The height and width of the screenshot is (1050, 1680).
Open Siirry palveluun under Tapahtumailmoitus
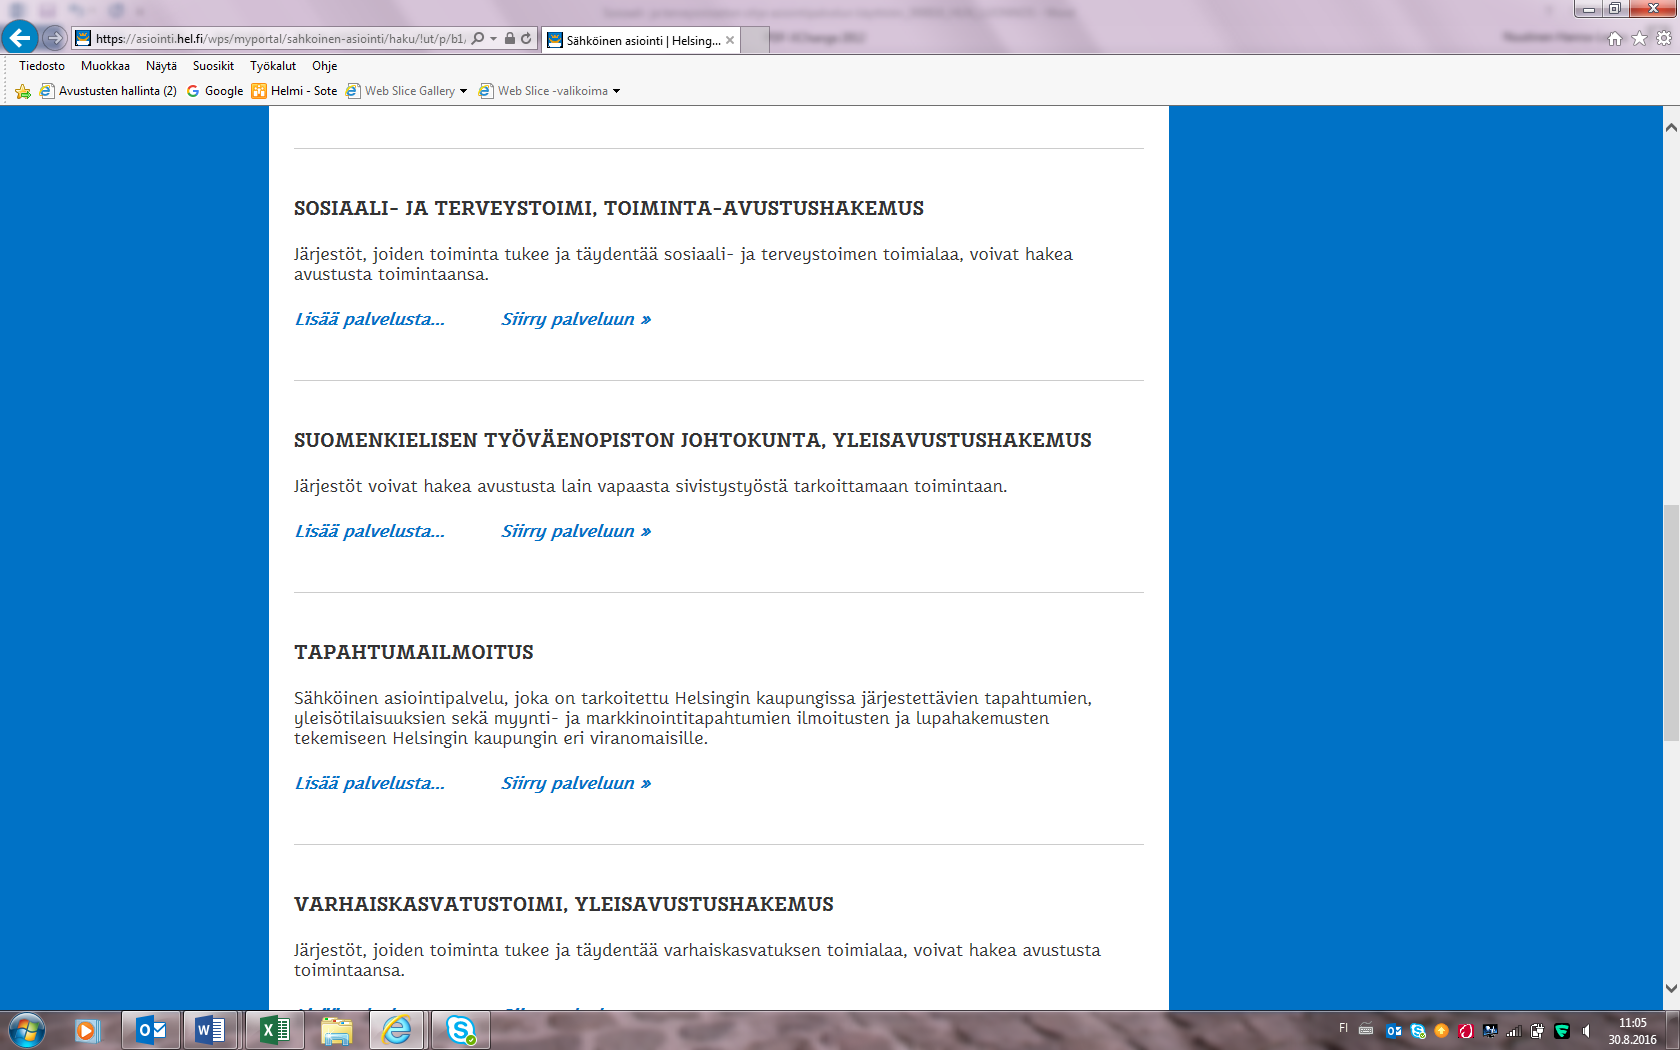pyautogui.click(x=576, y=783)
